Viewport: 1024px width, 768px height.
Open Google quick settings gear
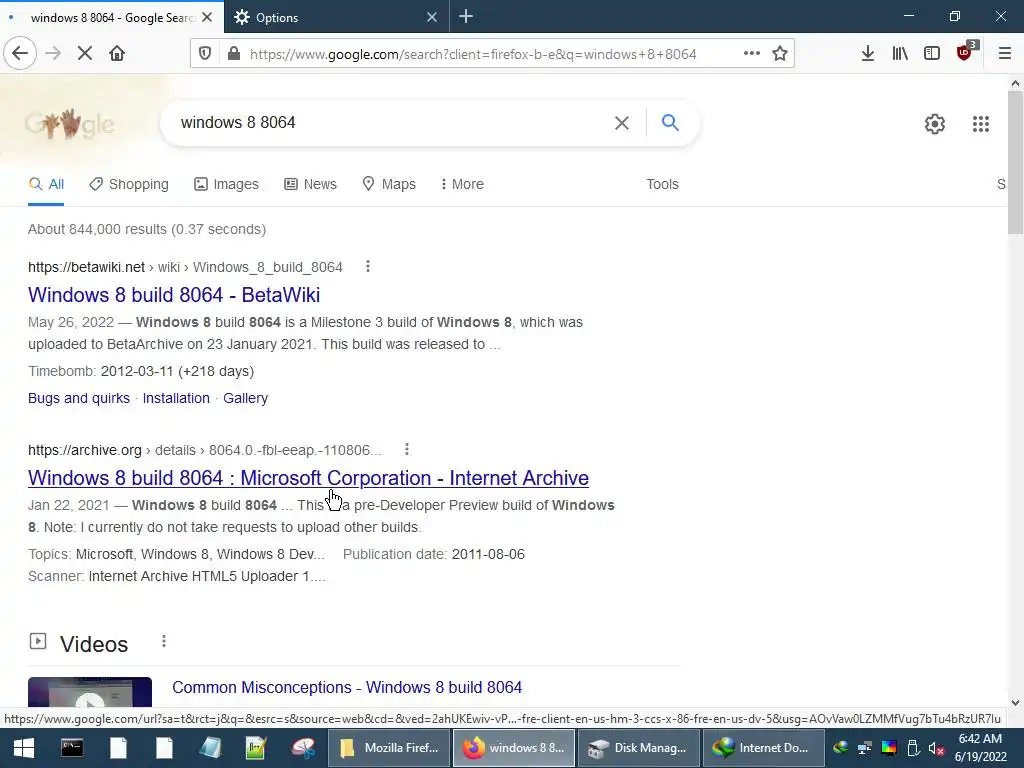click(935, 124)
